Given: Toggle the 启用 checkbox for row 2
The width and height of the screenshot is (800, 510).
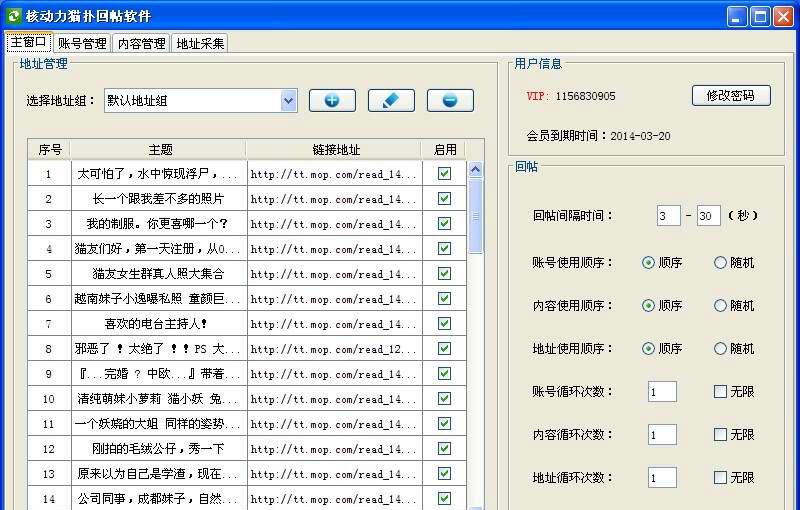Looking at the screenshot, I should click(x=444, y=199).
